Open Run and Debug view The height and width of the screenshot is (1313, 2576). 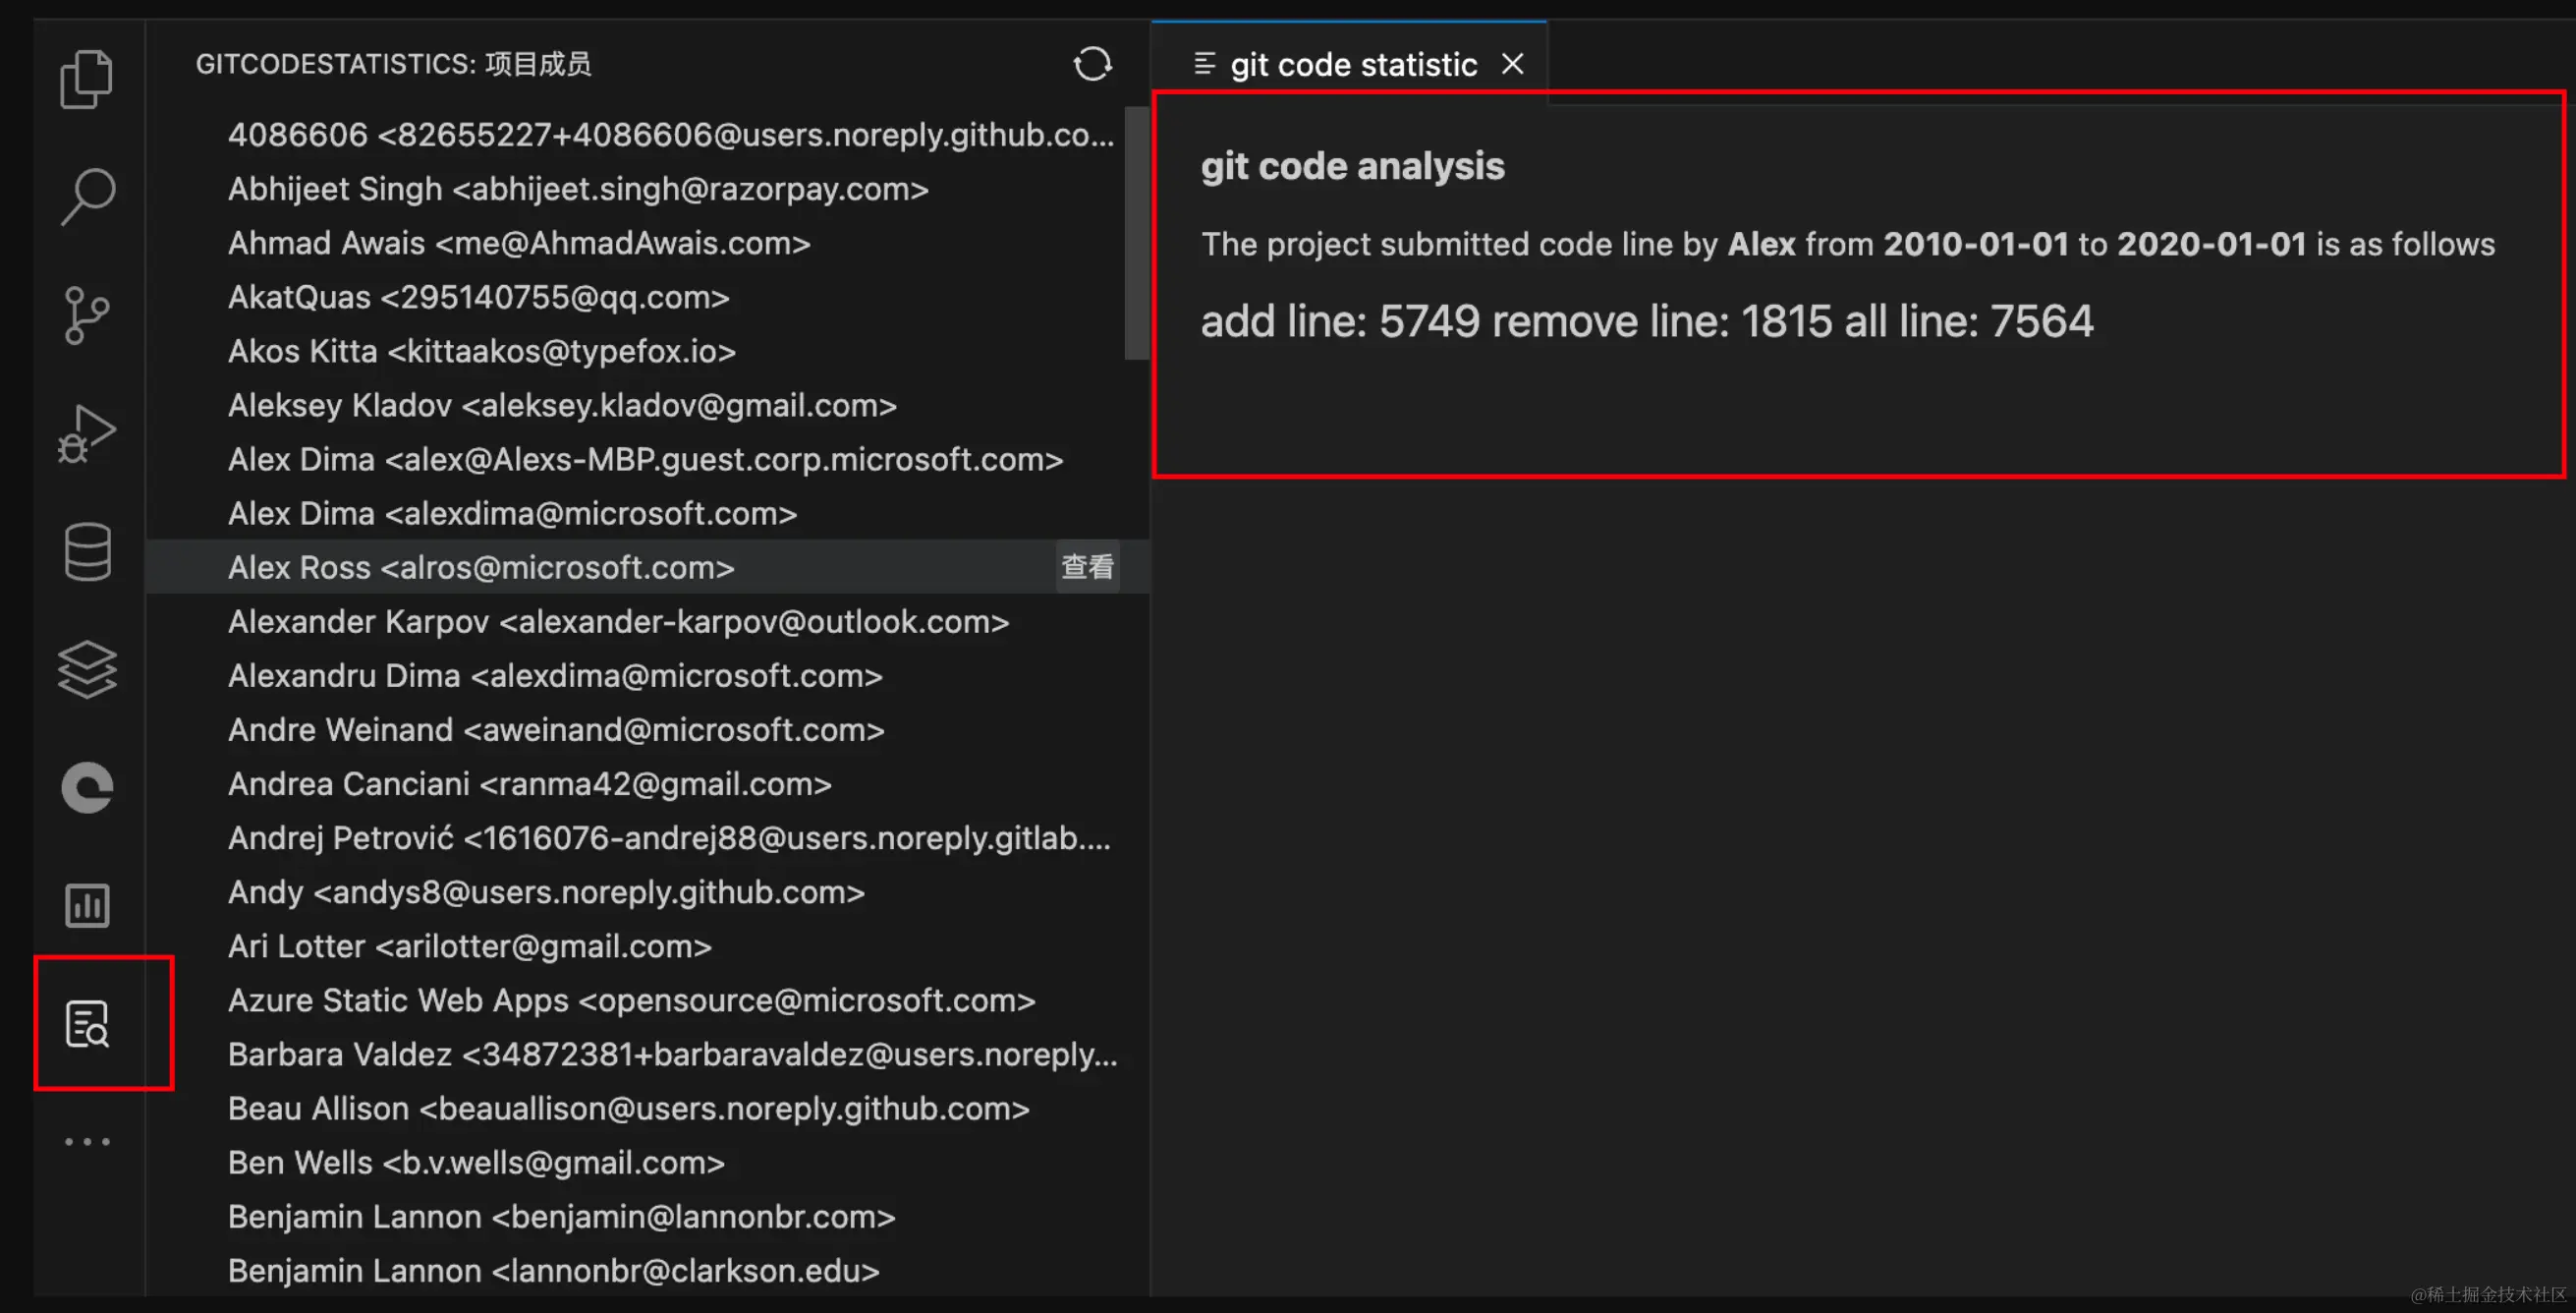(x=87, y=433)
